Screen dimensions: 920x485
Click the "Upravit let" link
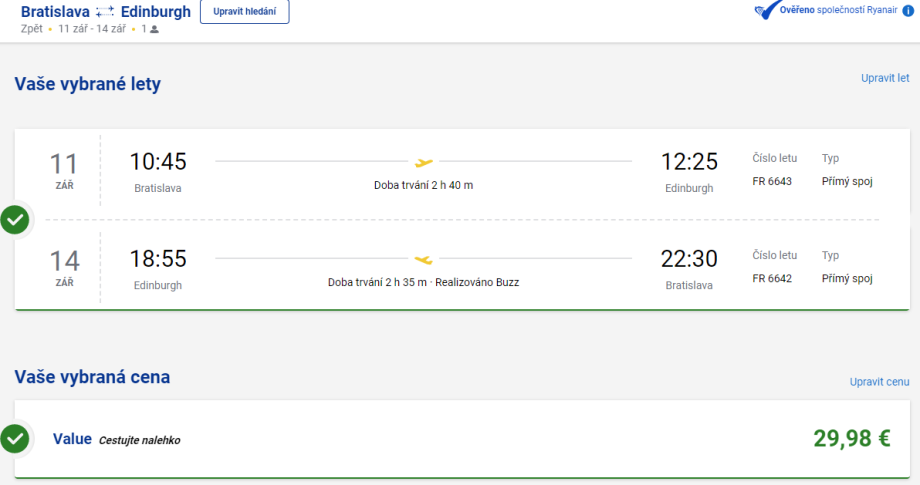885,78
